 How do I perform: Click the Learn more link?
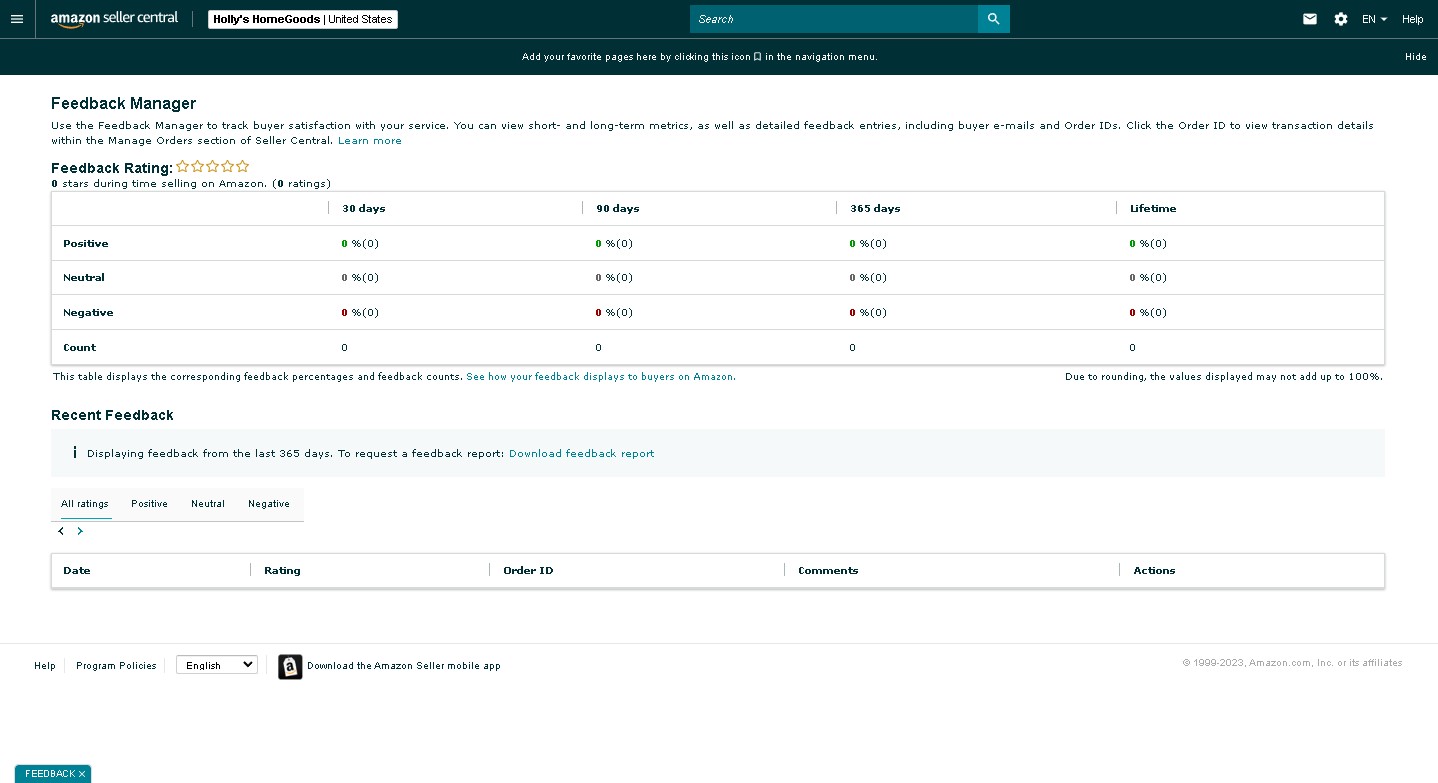[370, 141]
